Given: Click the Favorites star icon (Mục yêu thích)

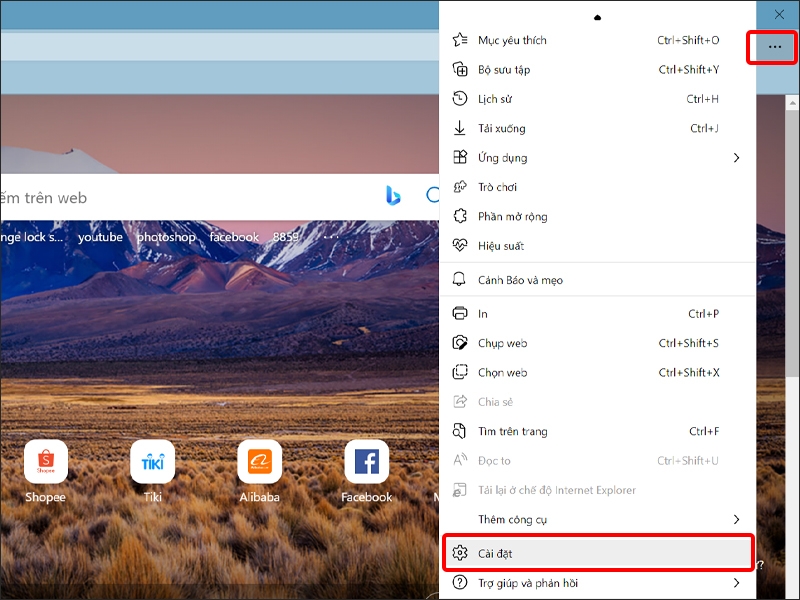Looking at the screenshot, I should 460,39.
